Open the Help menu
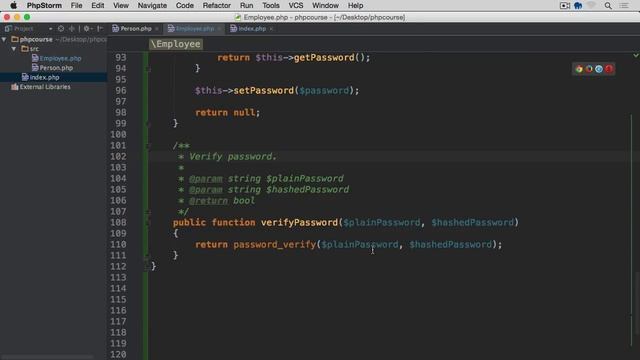The image size is (640, 360). click(x=356, y=5)
